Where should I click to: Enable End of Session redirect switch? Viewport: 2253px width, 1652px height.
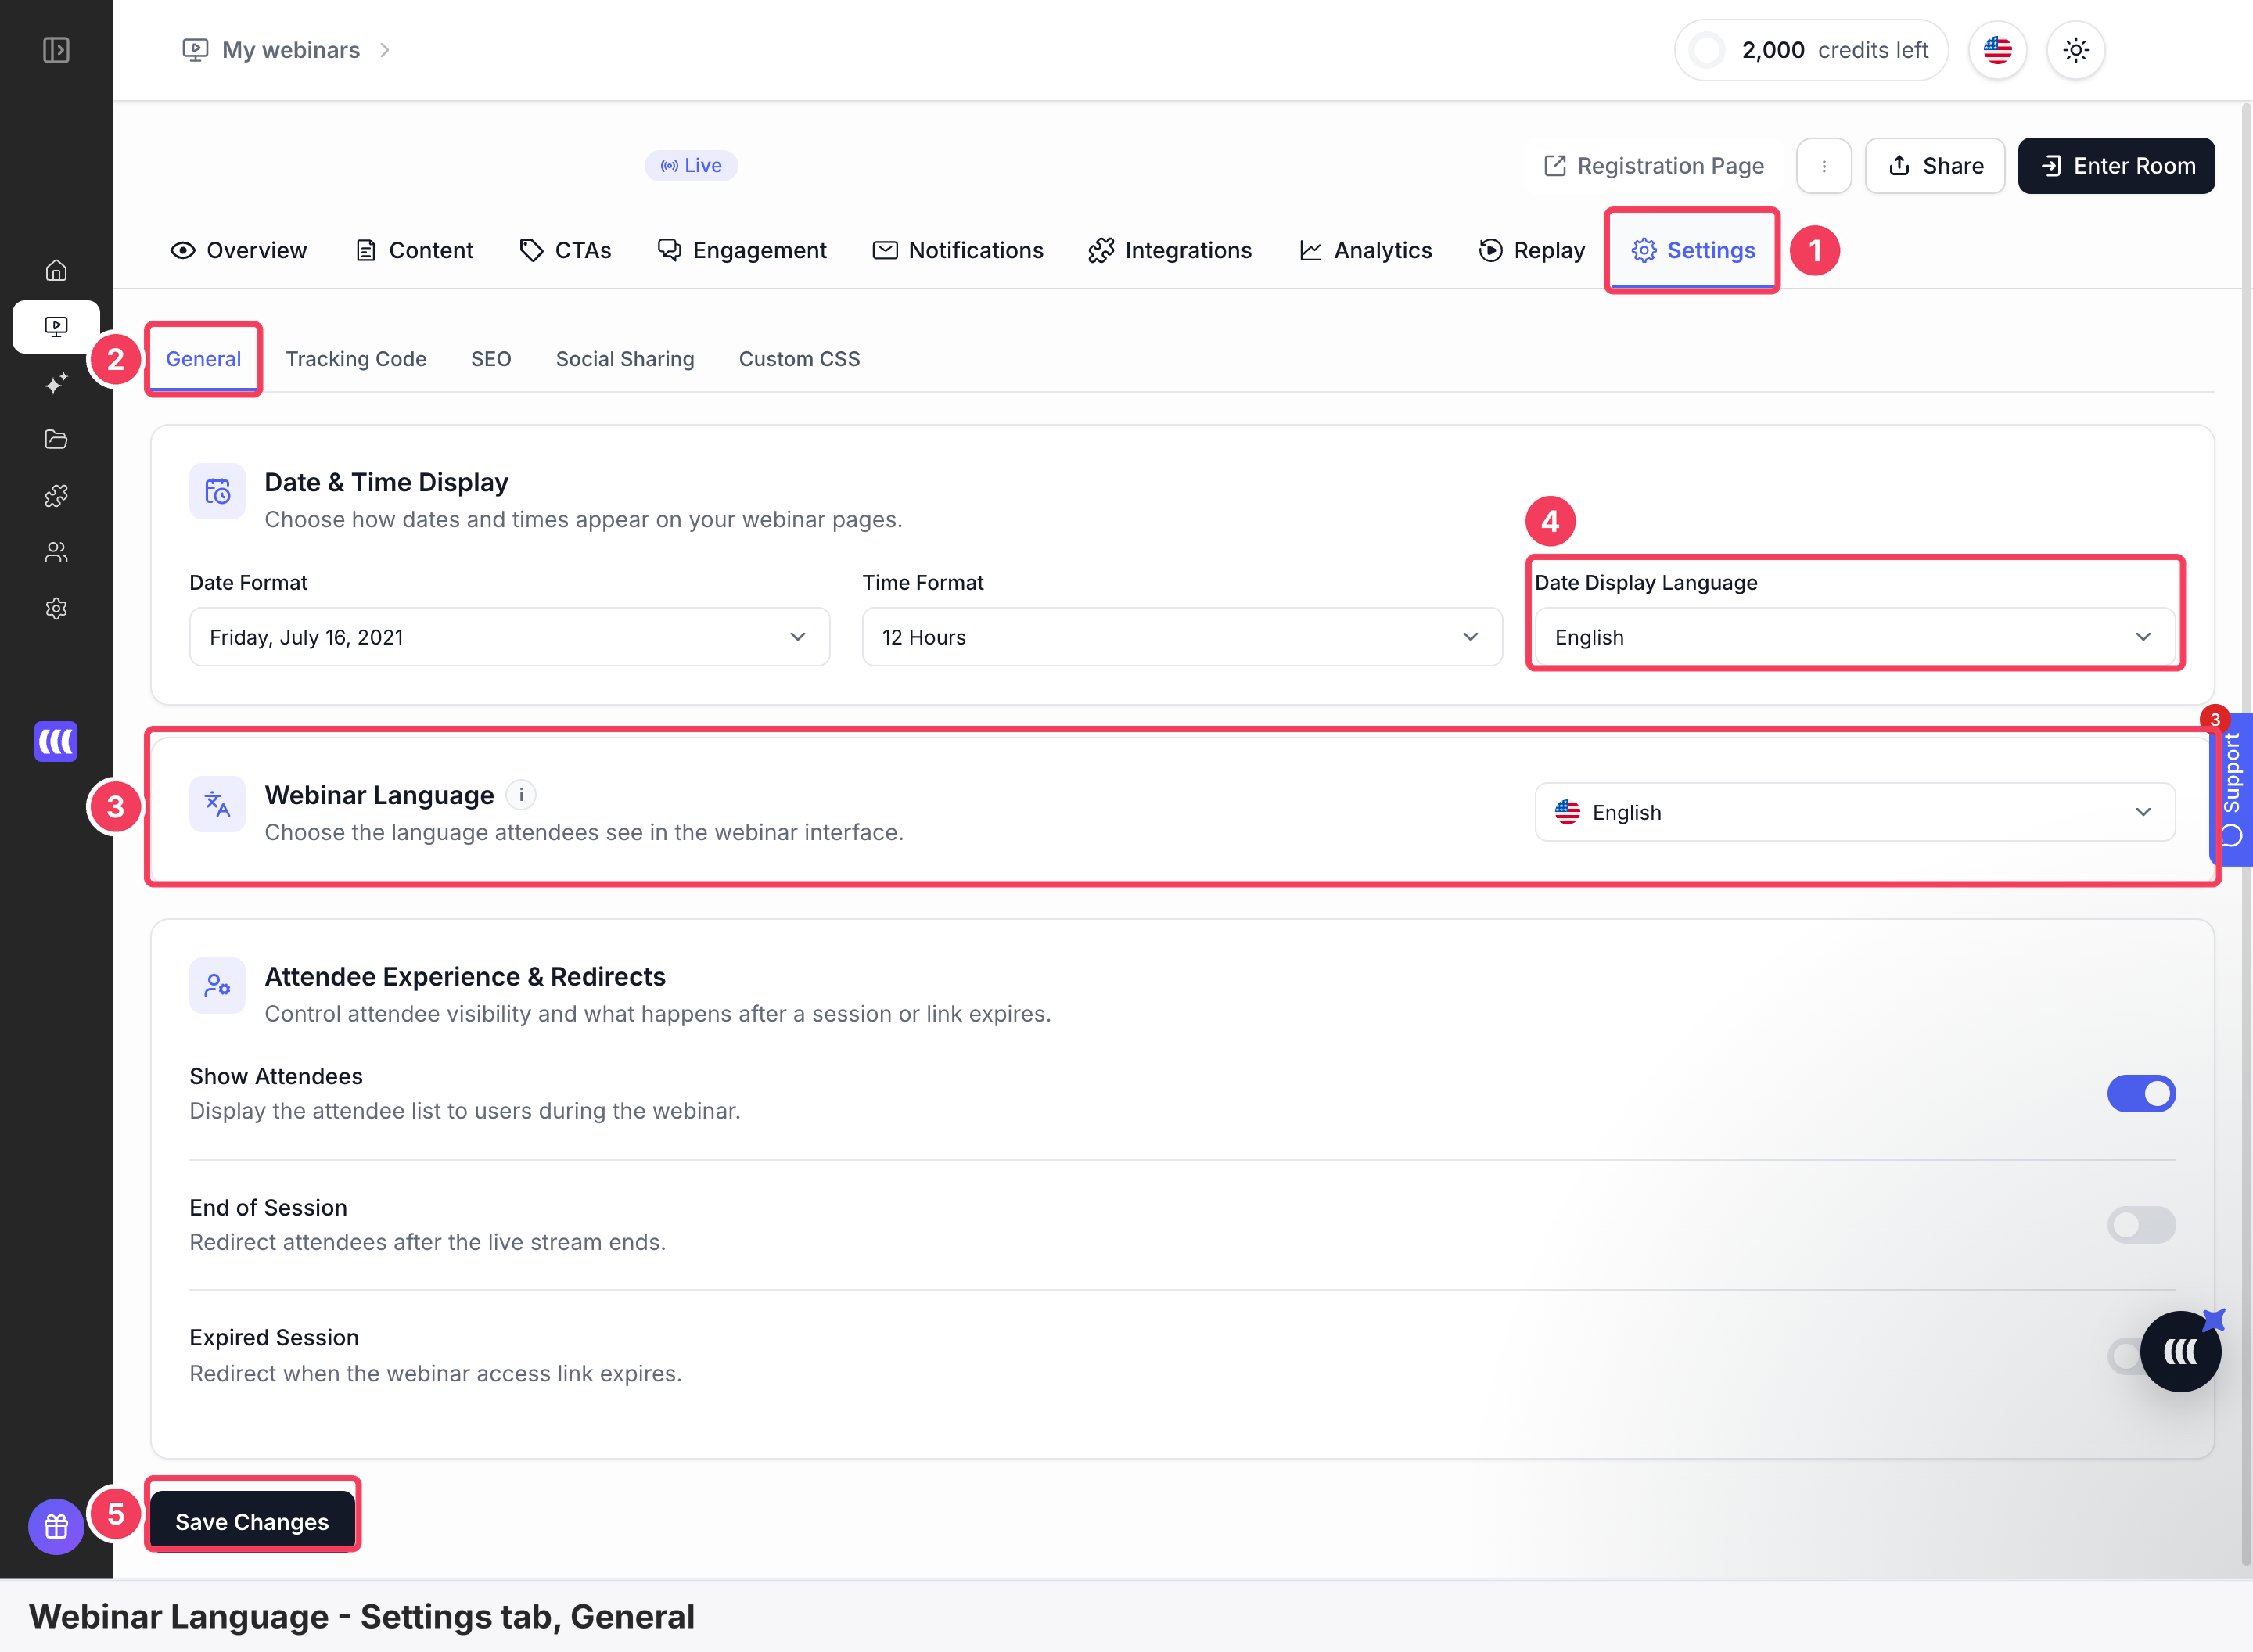coord(2141,1225)
